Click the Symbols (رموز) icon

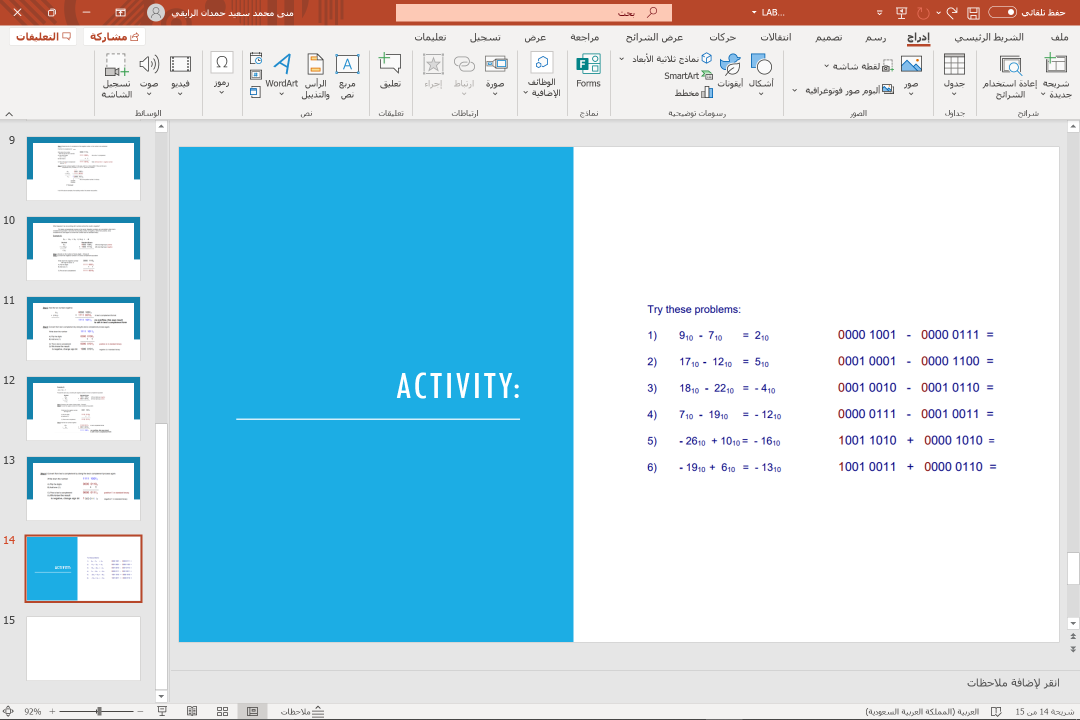coord(221,65)
